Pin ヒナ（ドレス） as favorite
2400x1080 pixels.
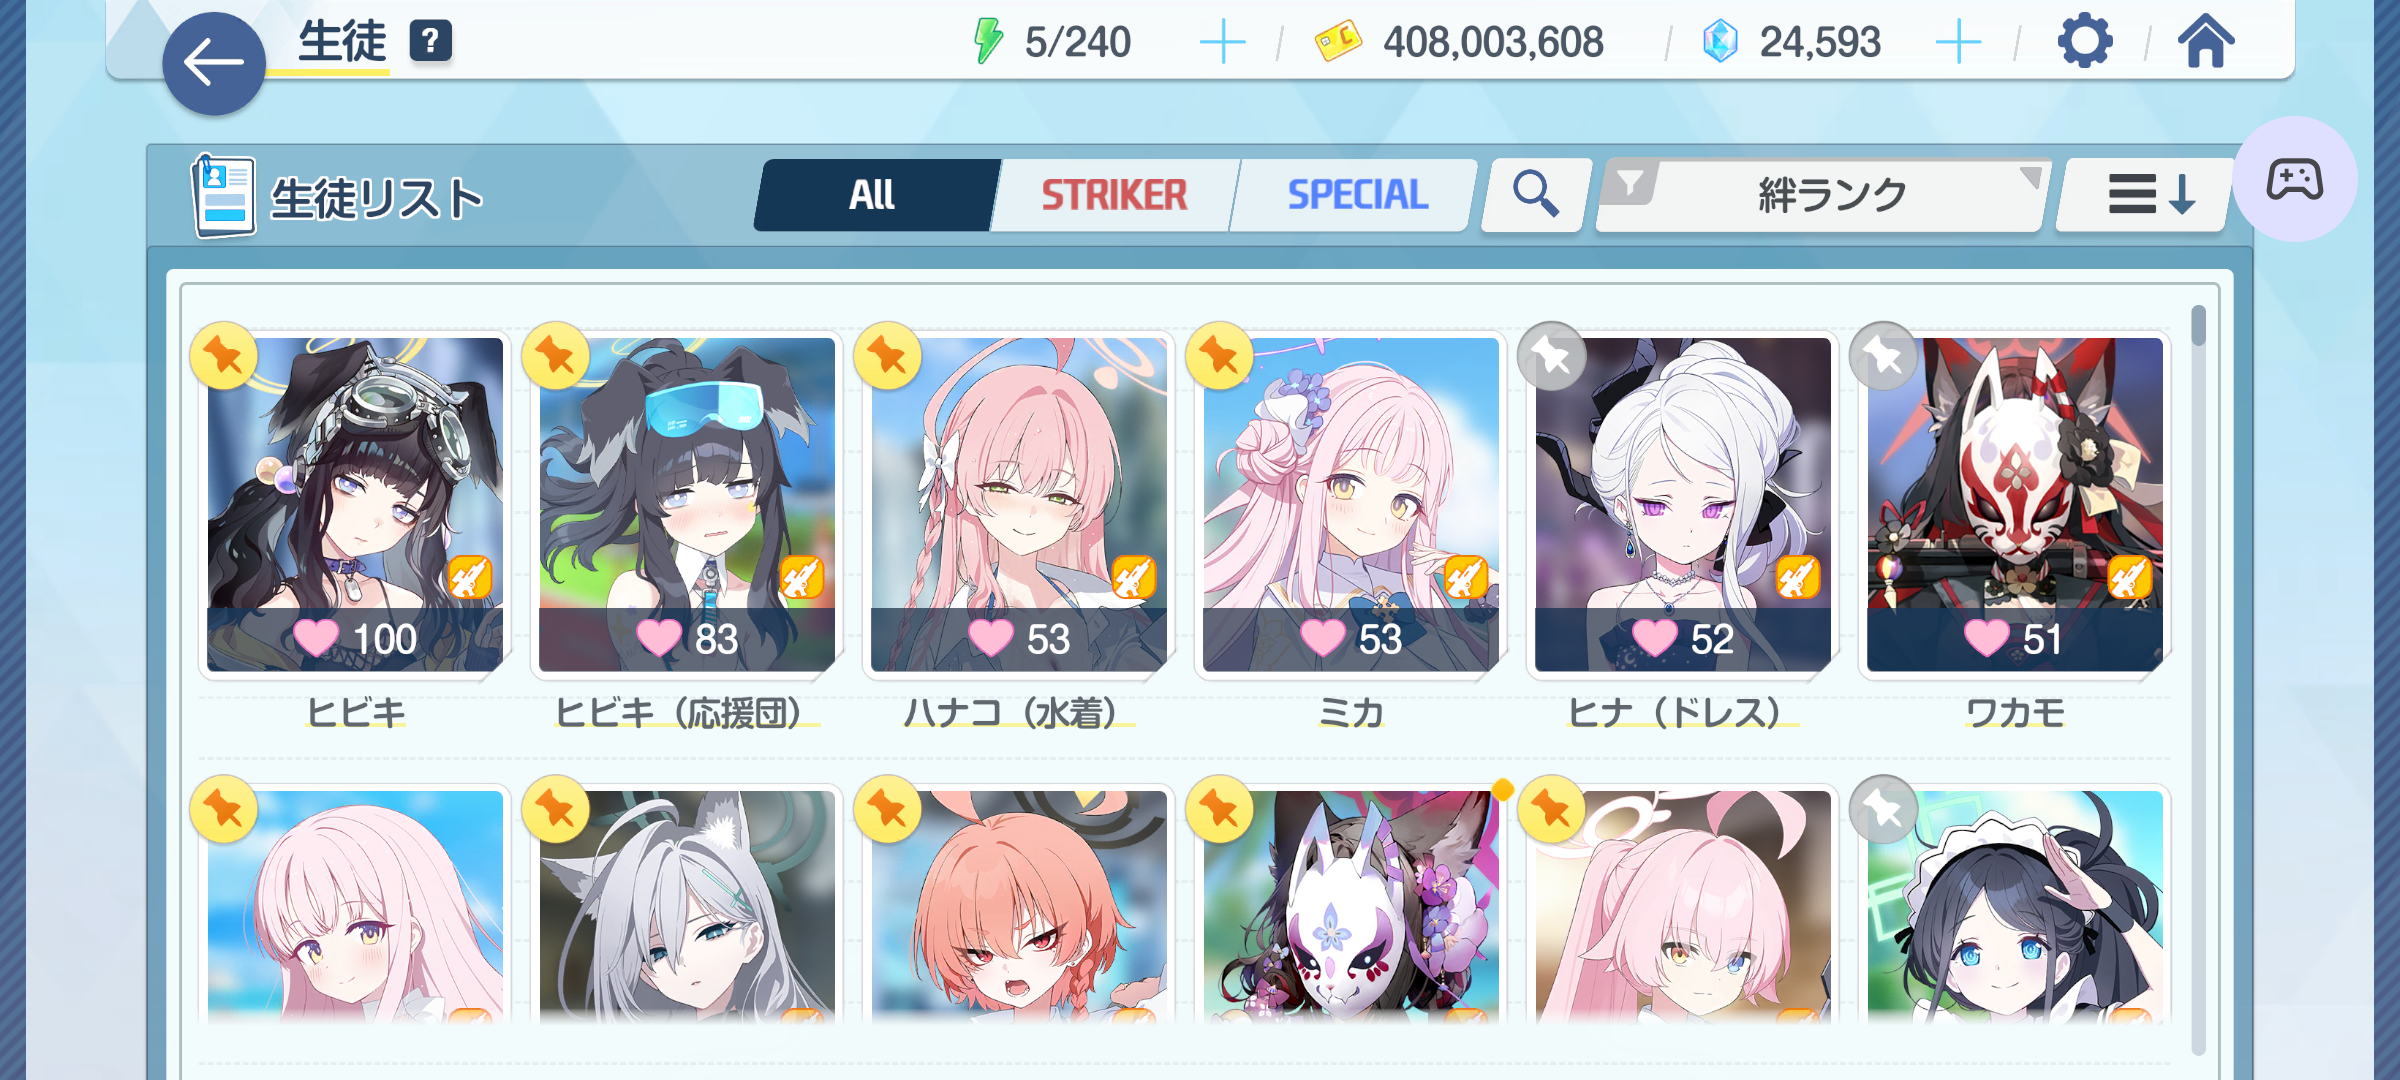[x=1552, y=356]
